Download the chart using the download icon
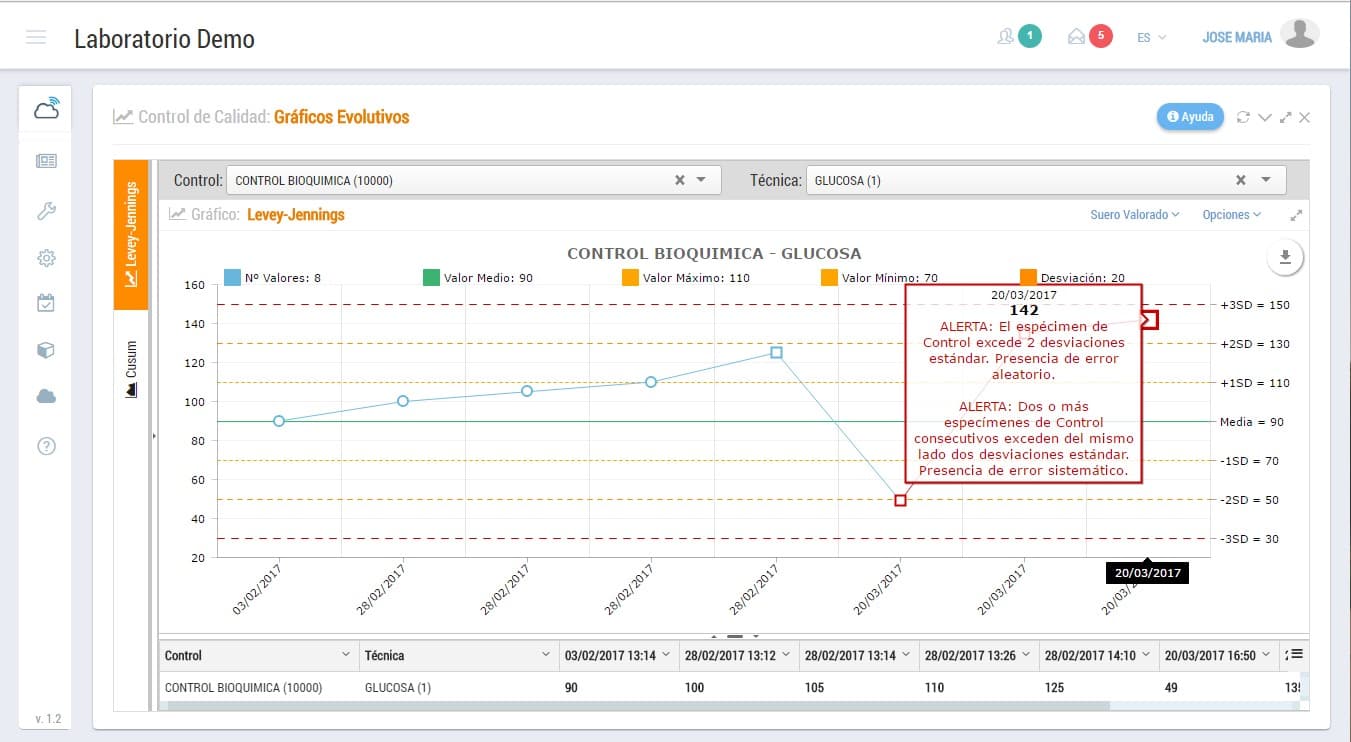 (x=1285, y=257)
